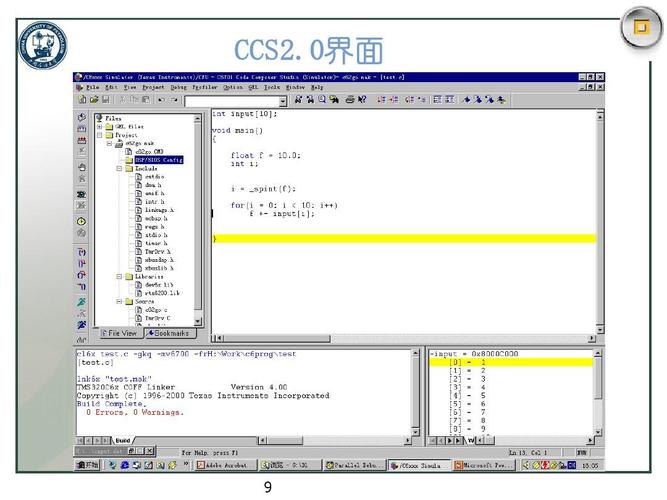Click the code editor horizontal scrollbar thumb
The width and height of the screenshot is (667, 500).
[277, 338]
